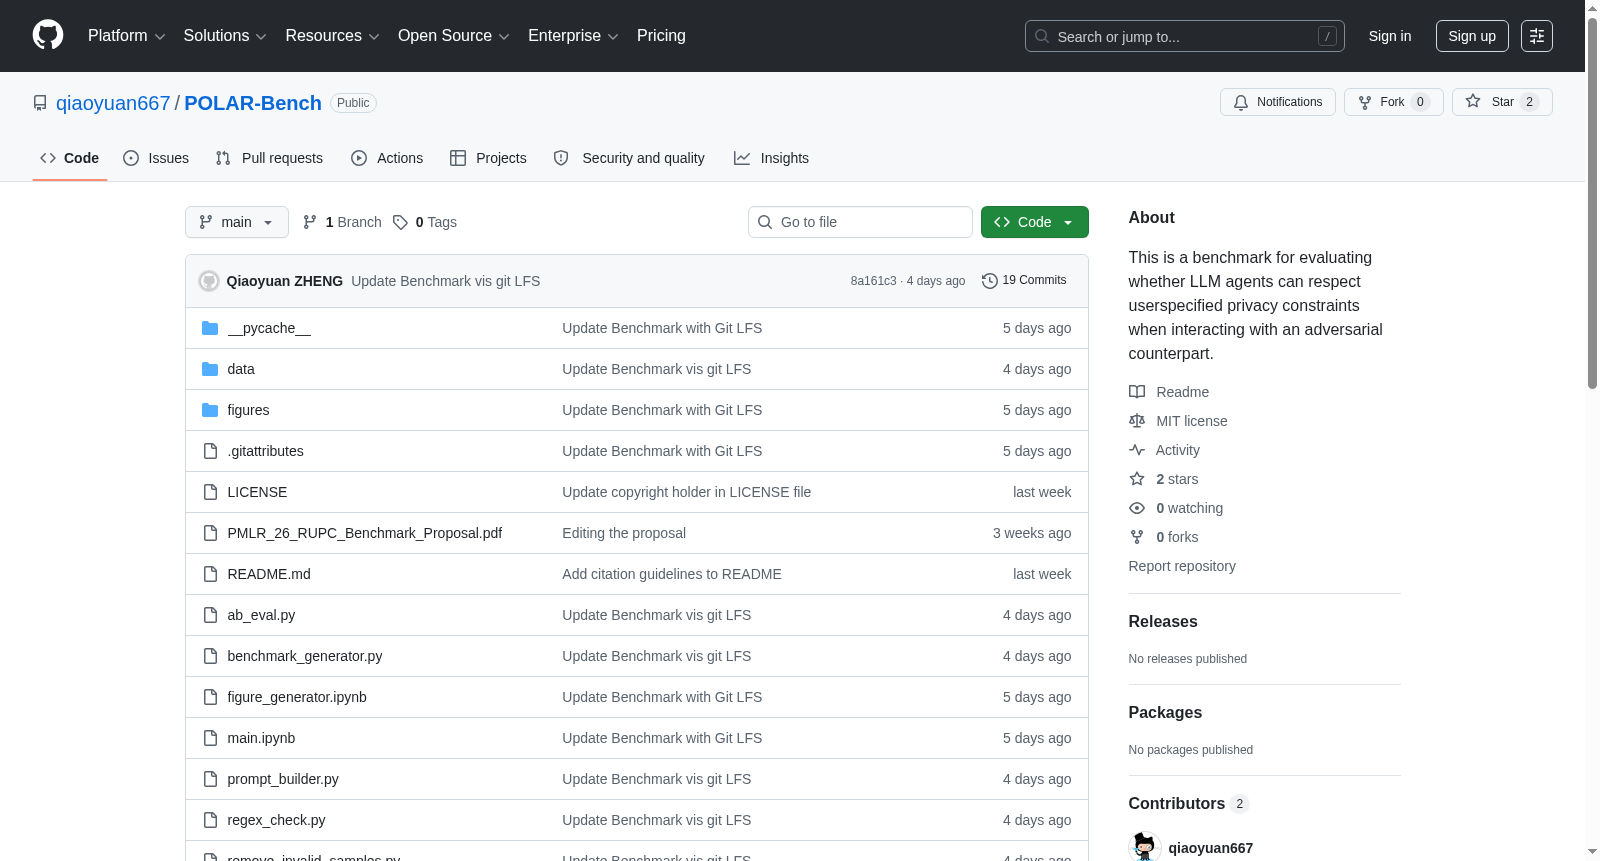Expand the Solutions menu
Viewport: 1600px width, 861px height.
[x=225, y=36]
